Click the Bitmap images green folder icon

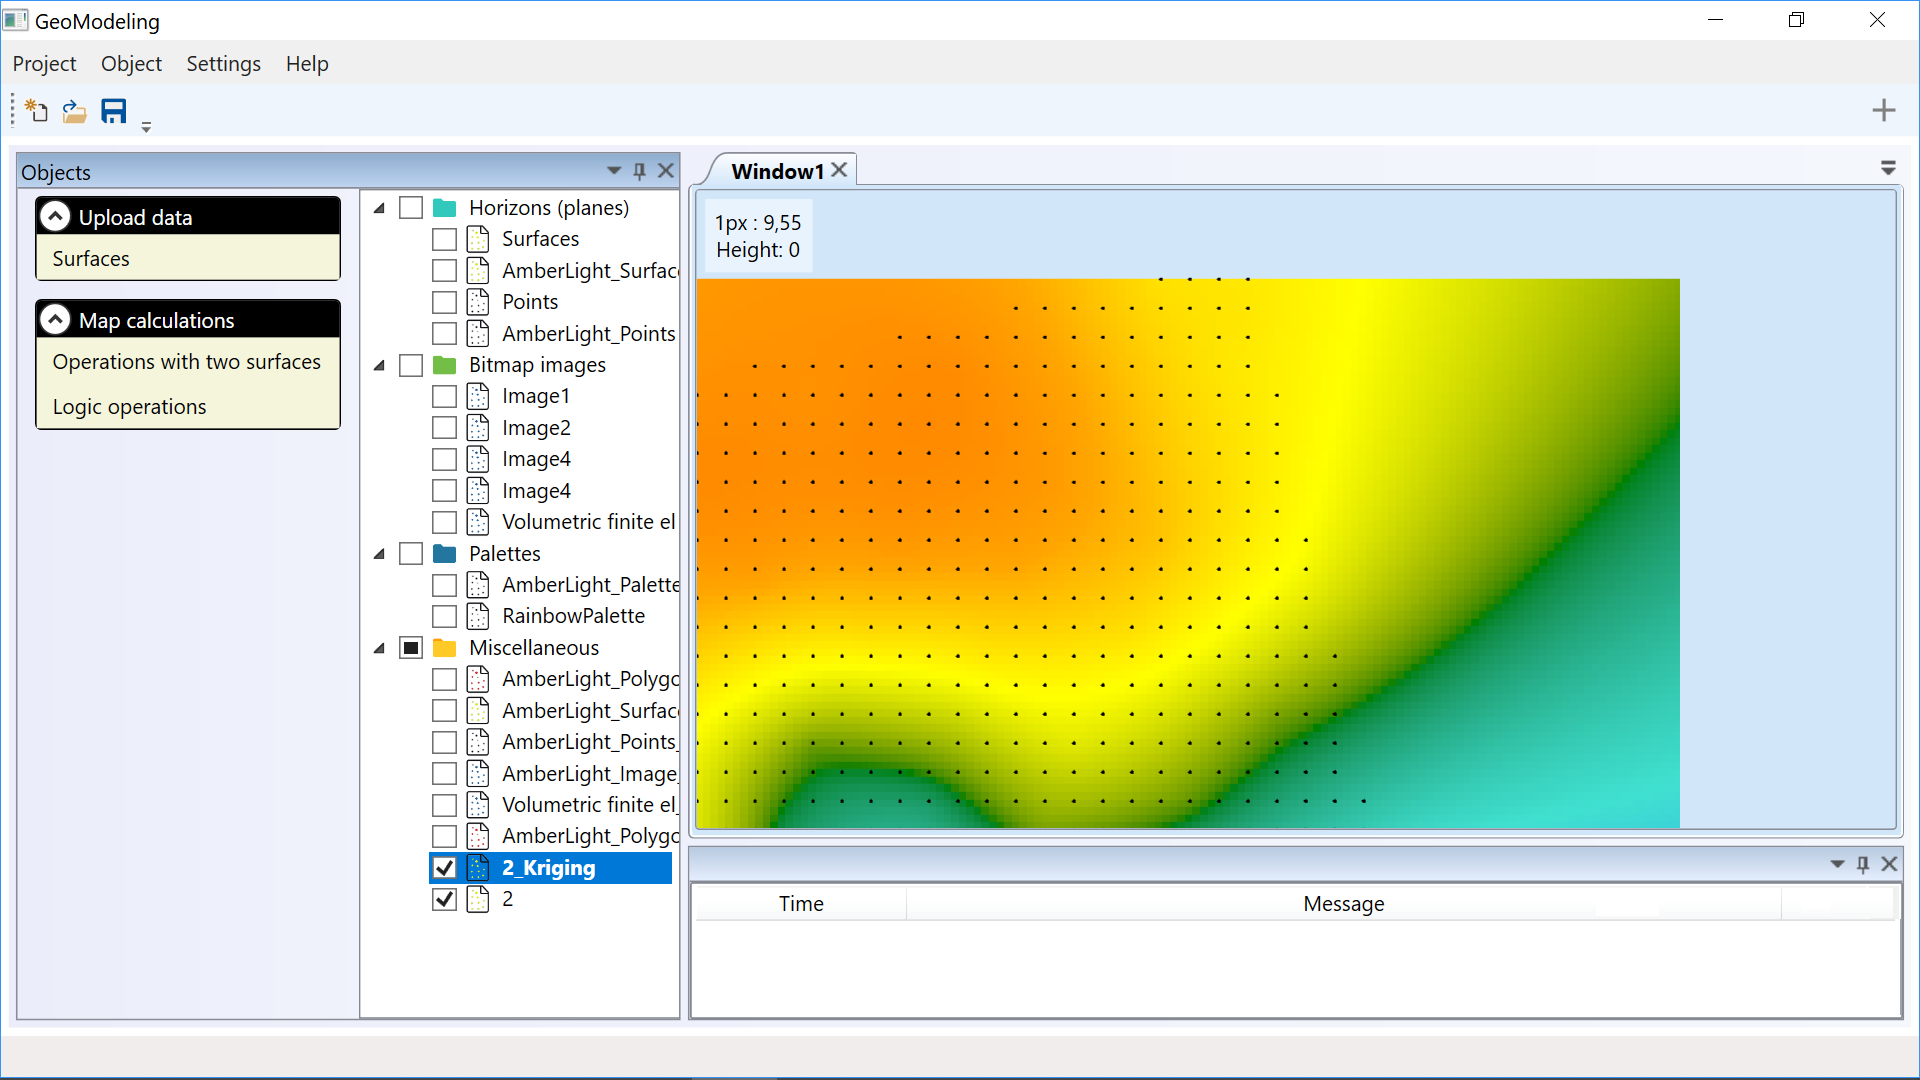(445, 365)
